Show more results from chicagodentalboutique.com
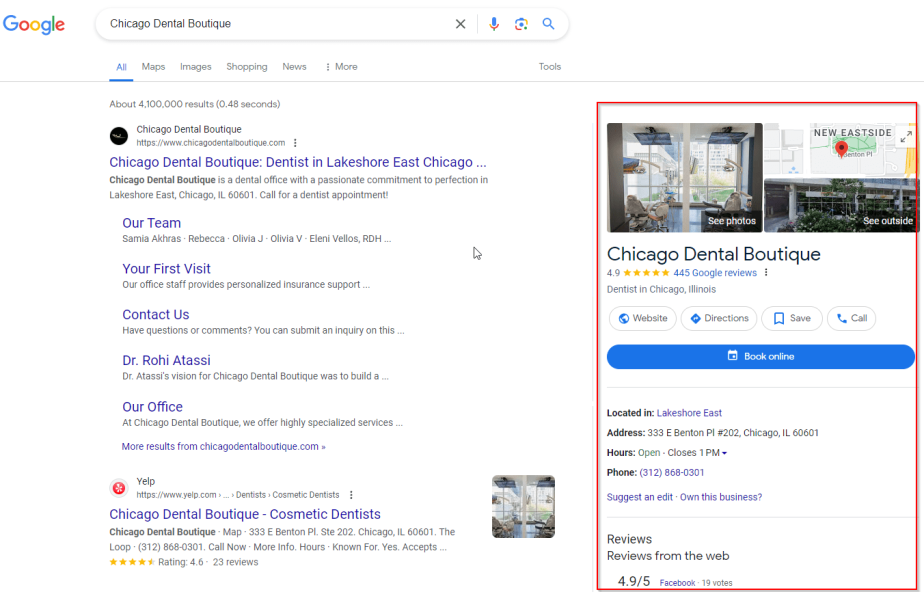 click(x=223, y=447)
